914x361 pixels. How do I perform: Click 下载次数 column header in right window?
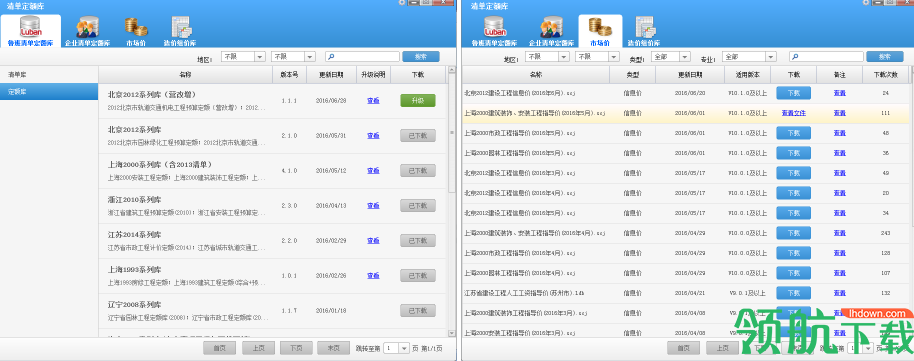(x=885, y=75)
